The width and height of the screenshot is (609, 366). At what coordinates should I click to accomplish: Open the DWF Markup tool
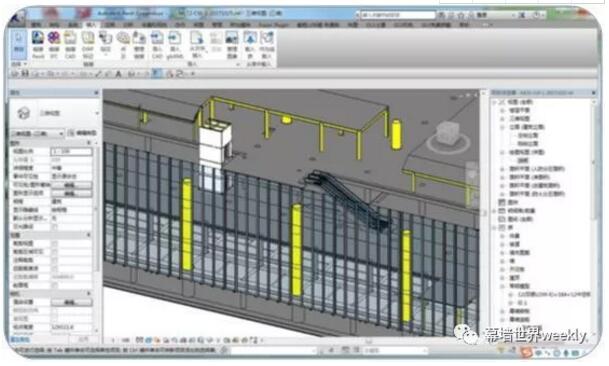tap(88, 44)
